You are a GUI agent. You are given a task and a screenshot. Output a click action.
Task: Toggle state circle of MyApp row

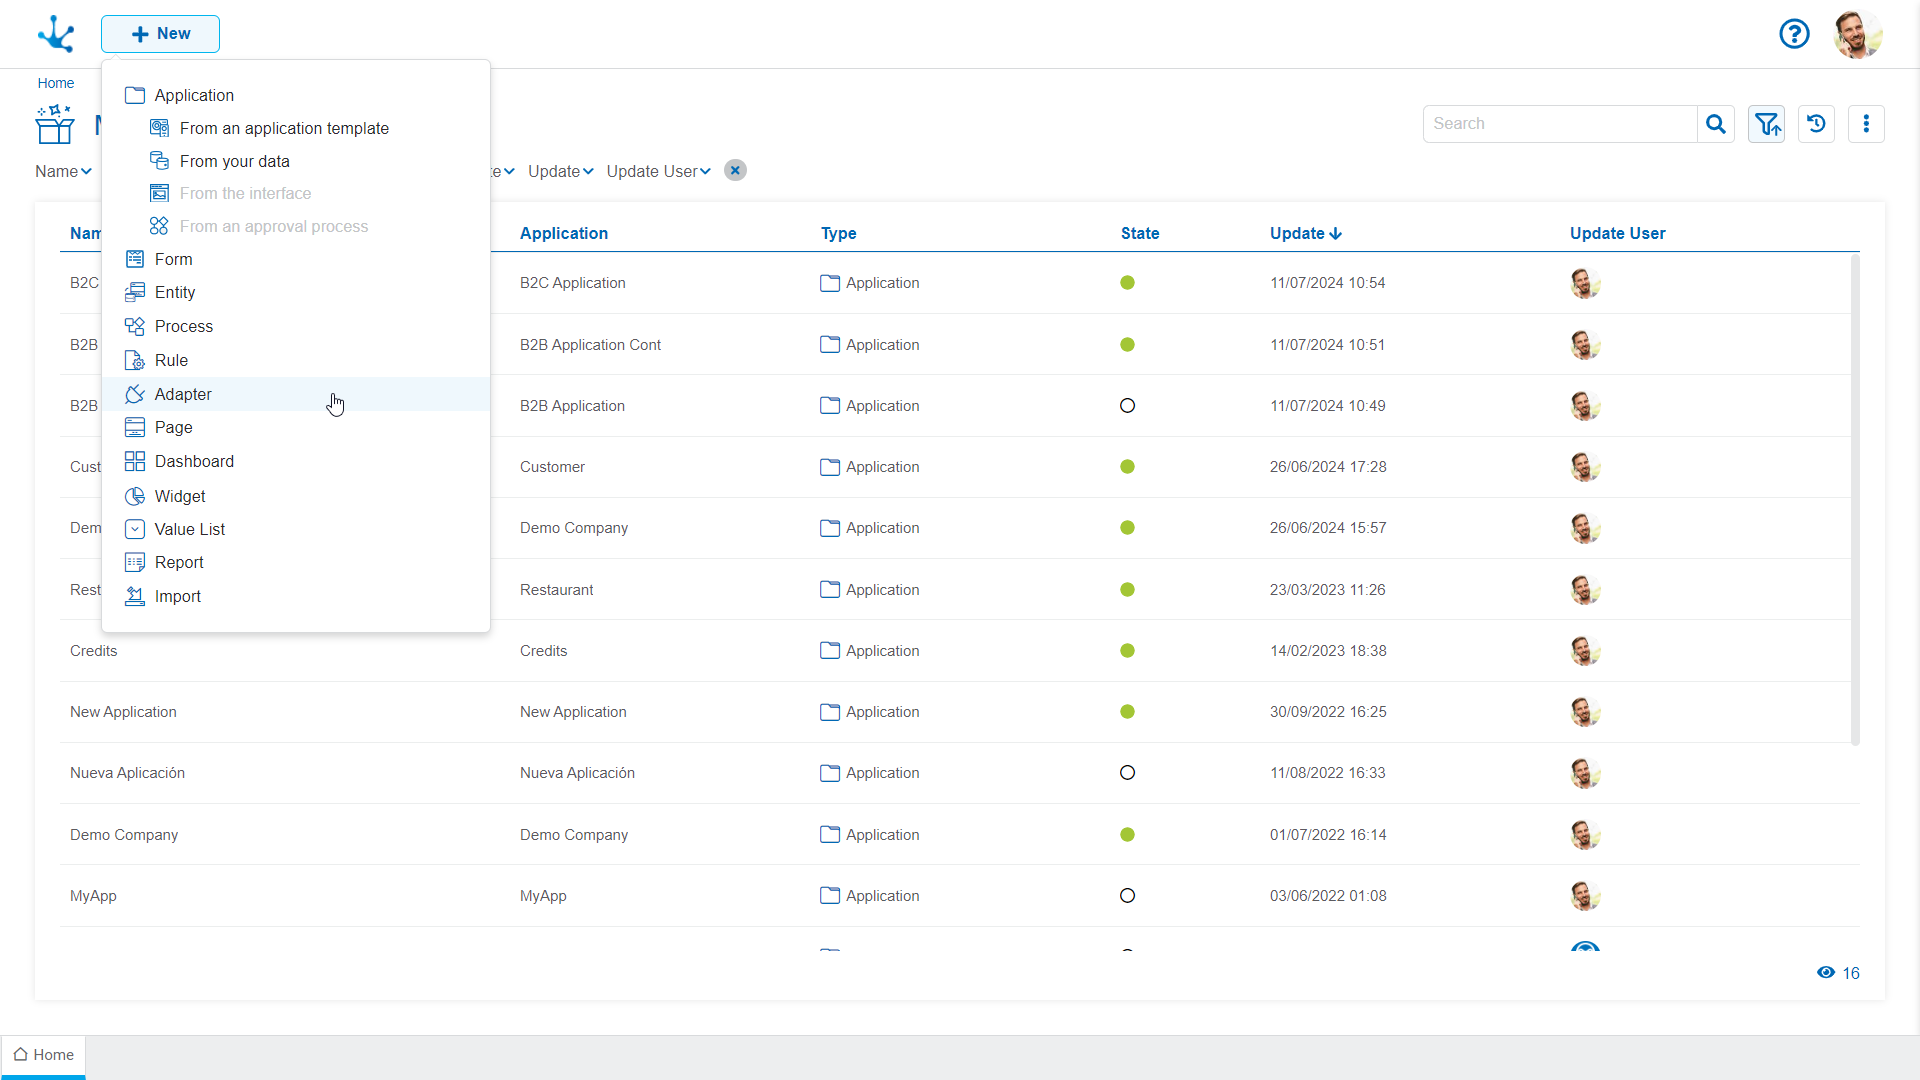[x=1127, y=896]
